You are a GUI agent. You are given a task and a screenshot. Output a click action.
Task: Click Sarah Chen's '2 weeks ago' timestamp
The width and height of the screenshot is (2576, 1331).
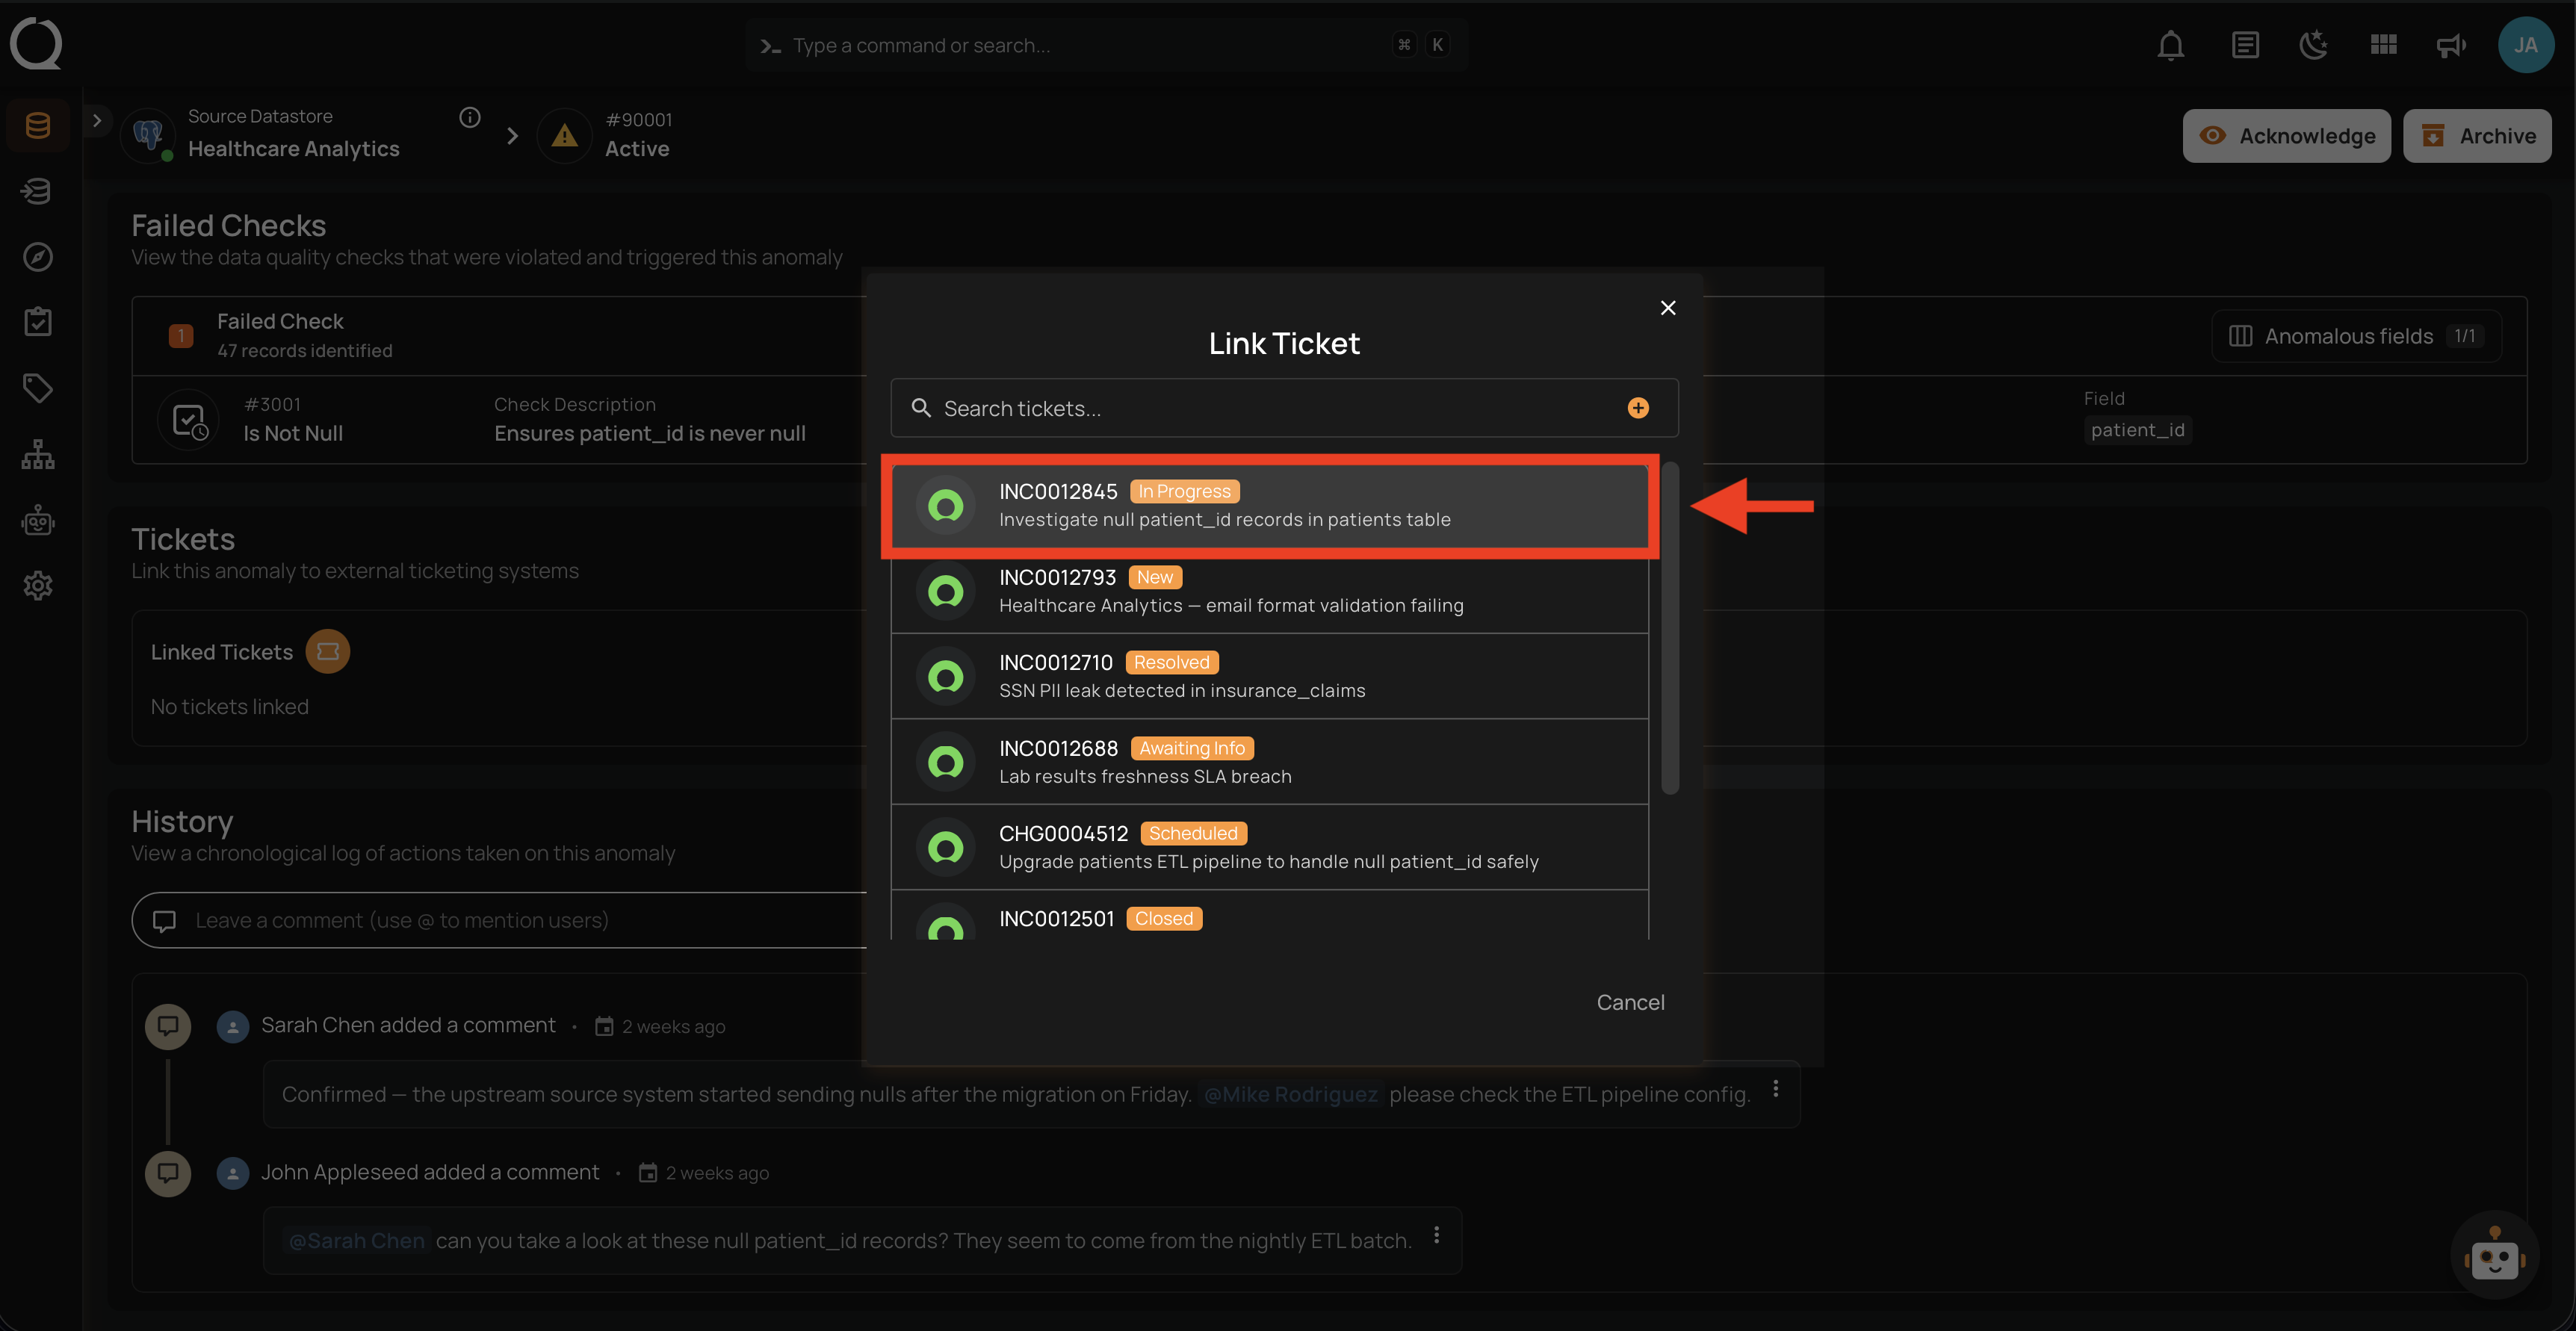pos(673,1027)
